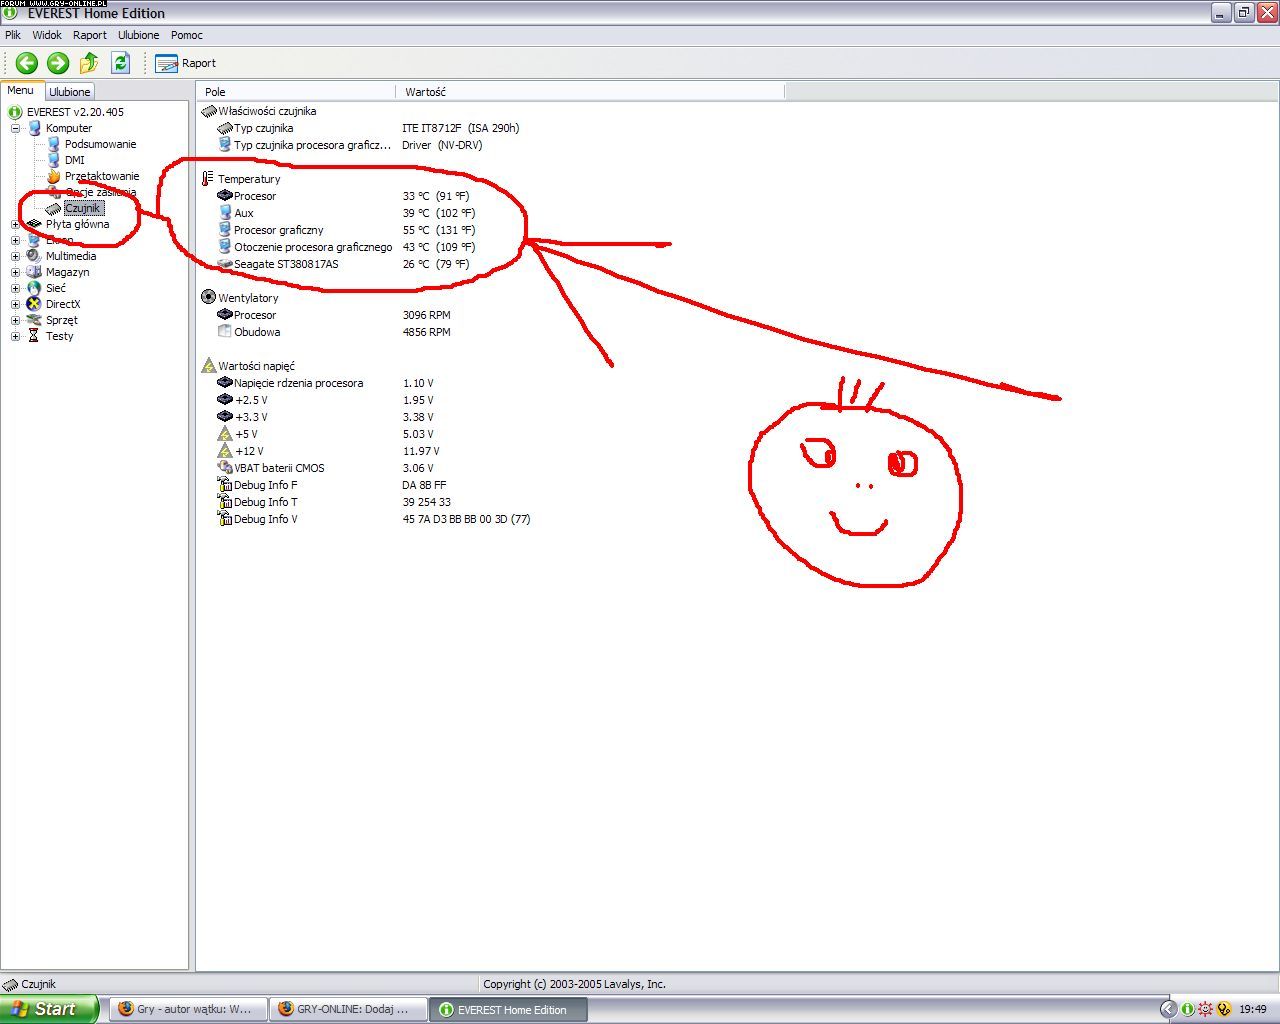Click the Raport toolbar button
The width and height of the screenshot is (1280, 1024).
(186, 63)
